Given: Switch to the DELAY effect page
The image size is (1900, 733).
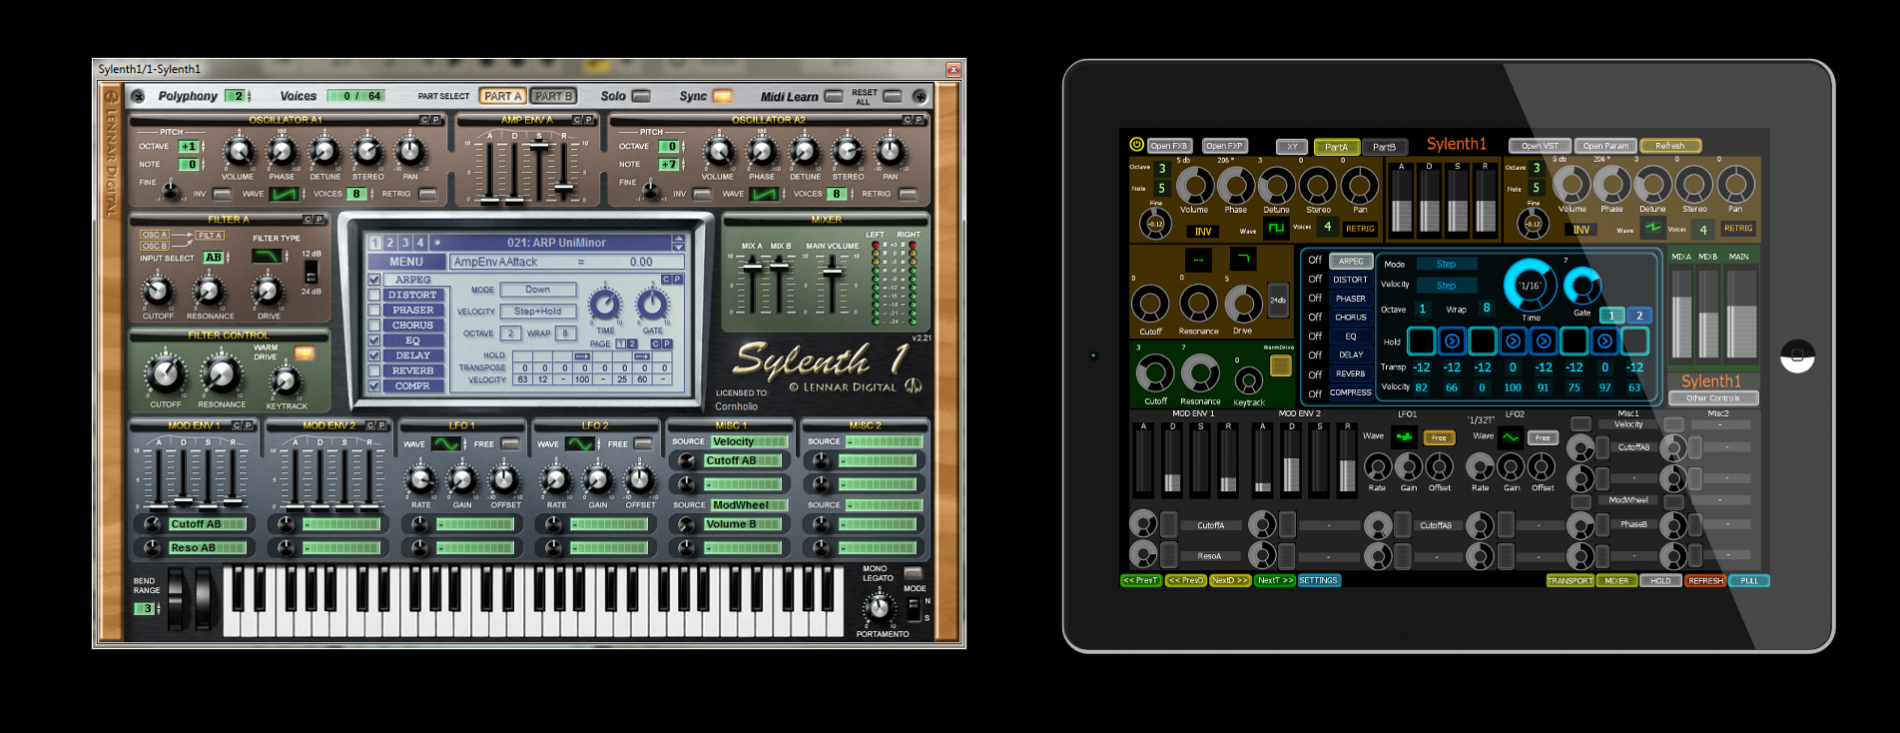Looking at the screenshot, I should [412, 355].
